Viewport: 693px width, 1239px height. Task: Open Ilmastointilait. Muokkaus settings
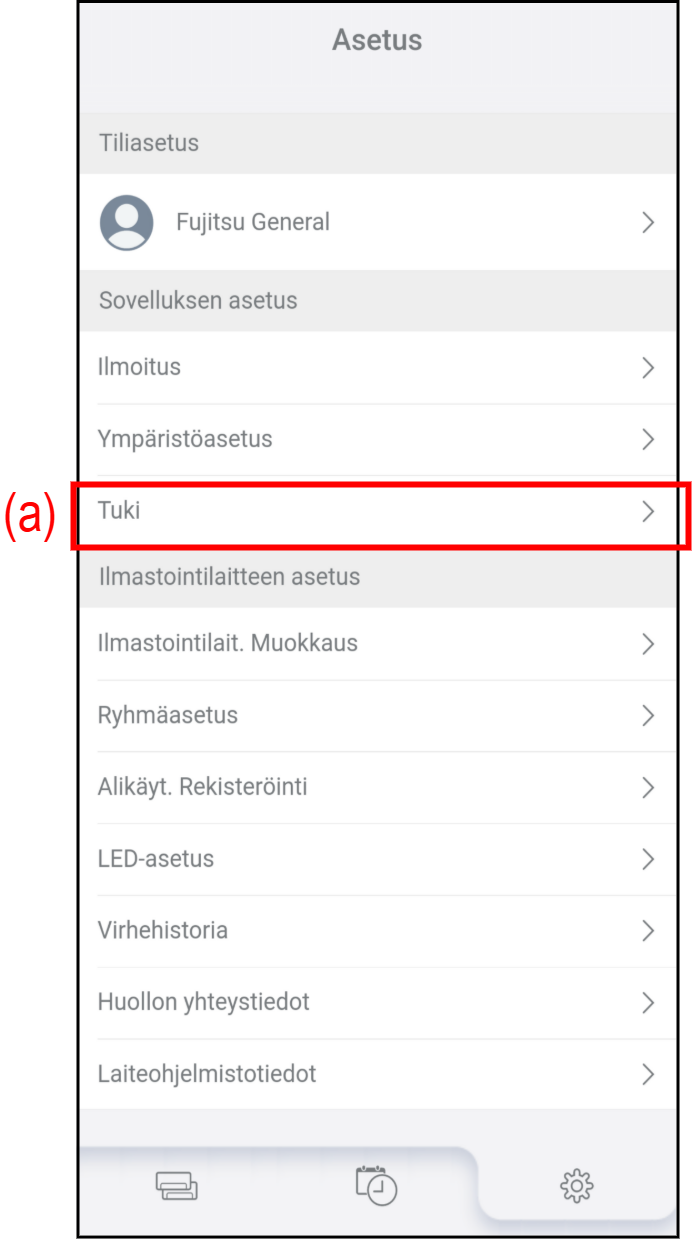pos(228,643)
